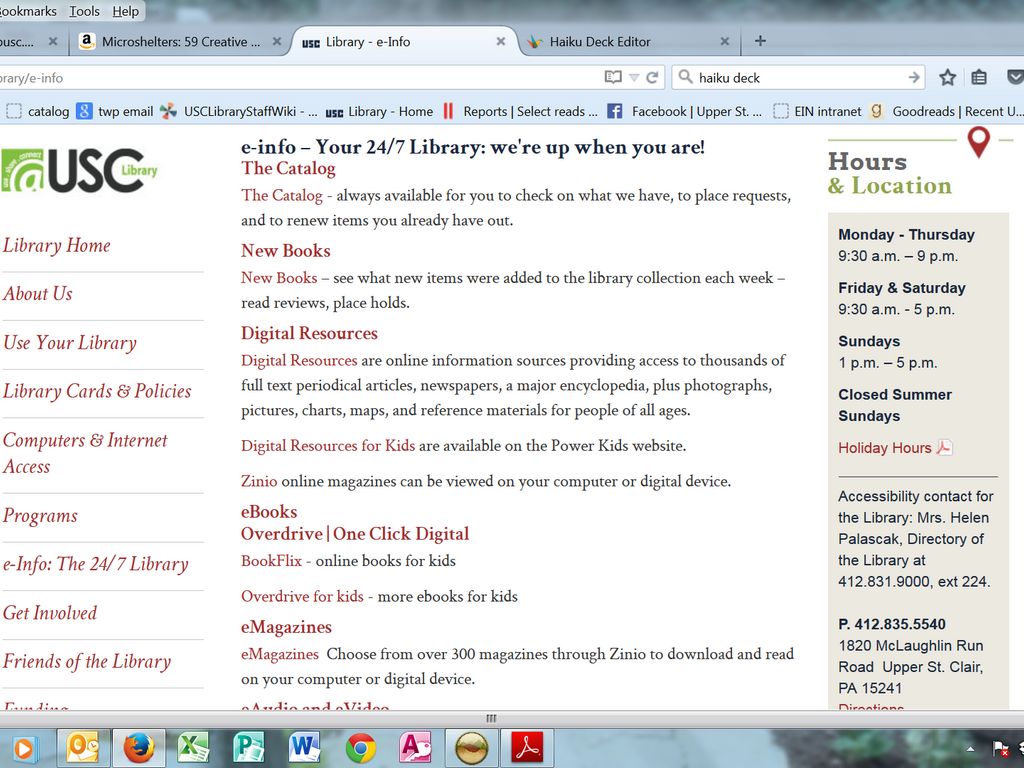1024x768 pixels.
Task: Close the Library - e-Info tab
Action: tap(501, 42)
